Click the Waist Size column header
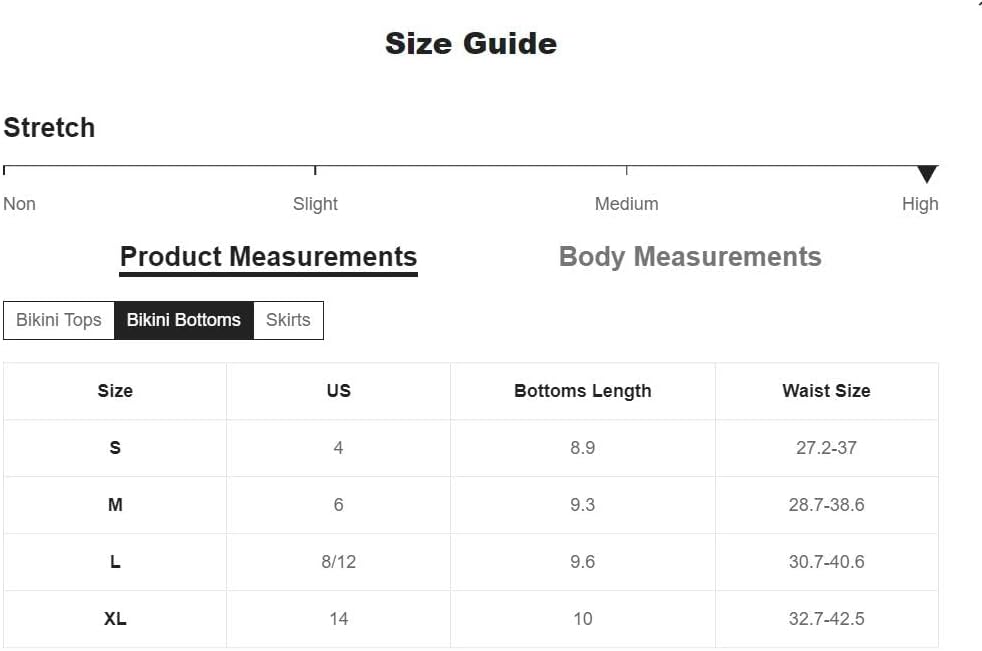This screenshot has height=651, width=982. [827, 391]
